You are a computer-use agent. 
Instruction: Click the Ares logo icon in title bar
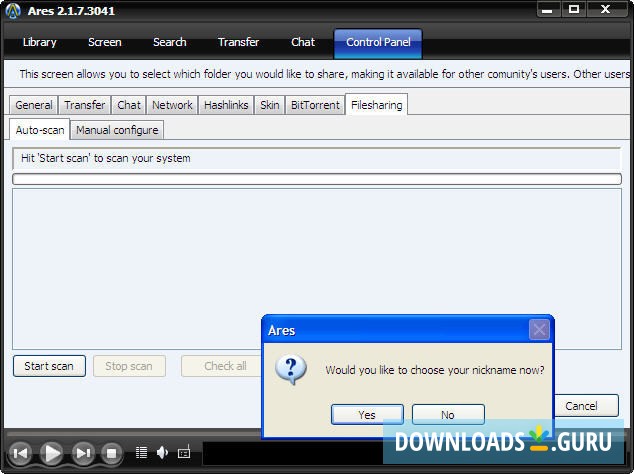point(13,11)
